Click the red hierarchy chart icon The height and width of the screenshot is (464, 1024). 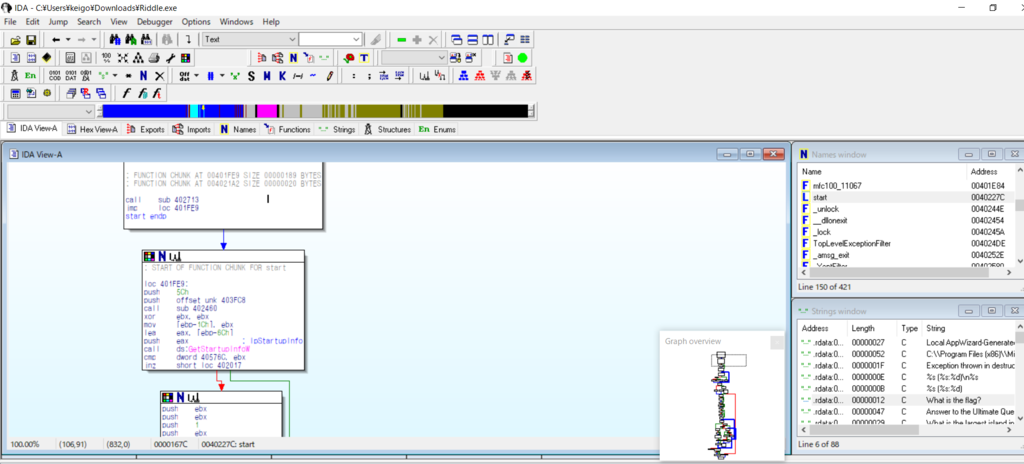(x=479, y=76)
